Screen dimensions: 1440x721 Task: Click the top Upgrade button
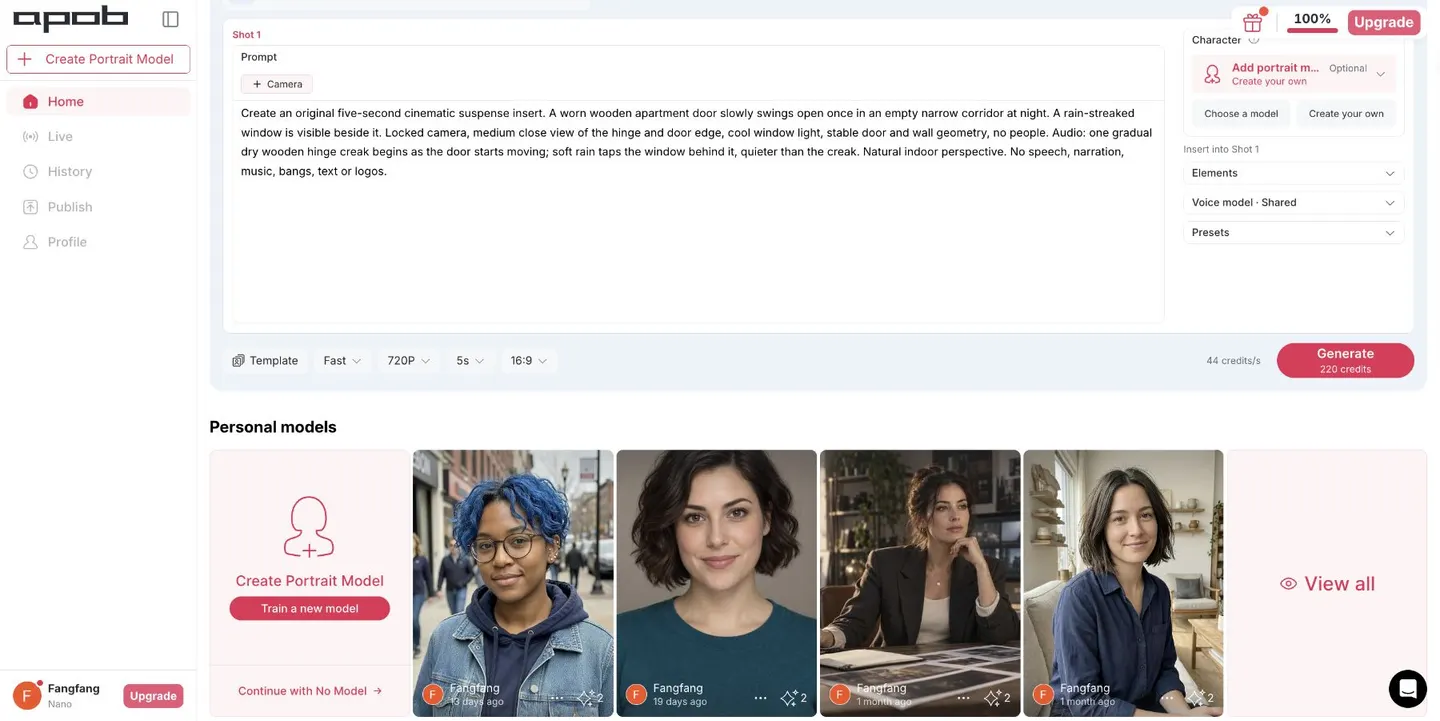click(x=1383, y=22)
